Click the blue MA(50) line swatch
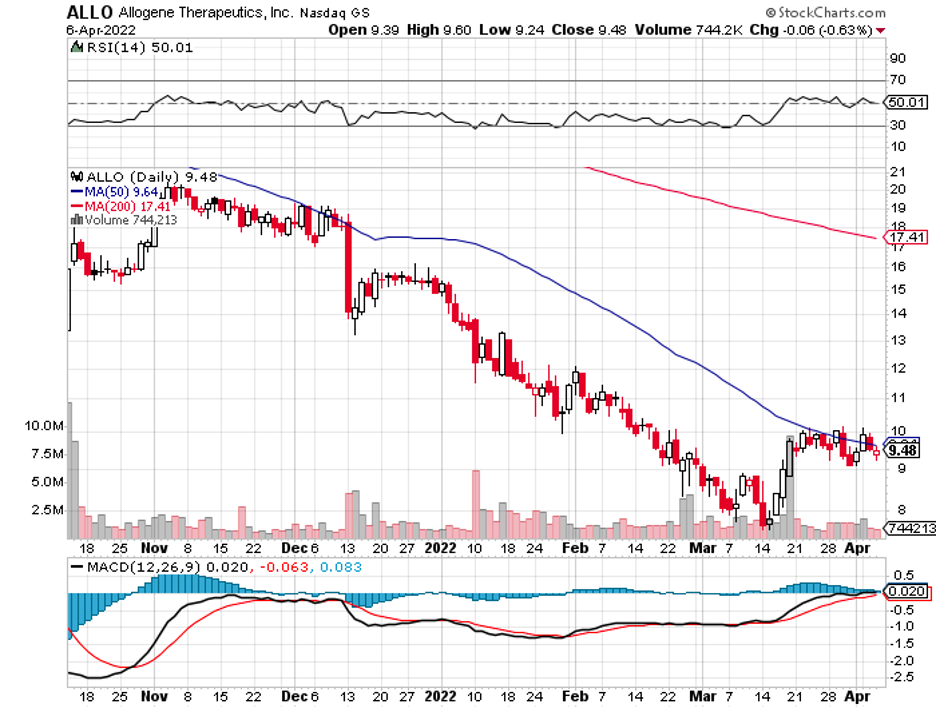The image size is (936, 708). pos(76,192)
